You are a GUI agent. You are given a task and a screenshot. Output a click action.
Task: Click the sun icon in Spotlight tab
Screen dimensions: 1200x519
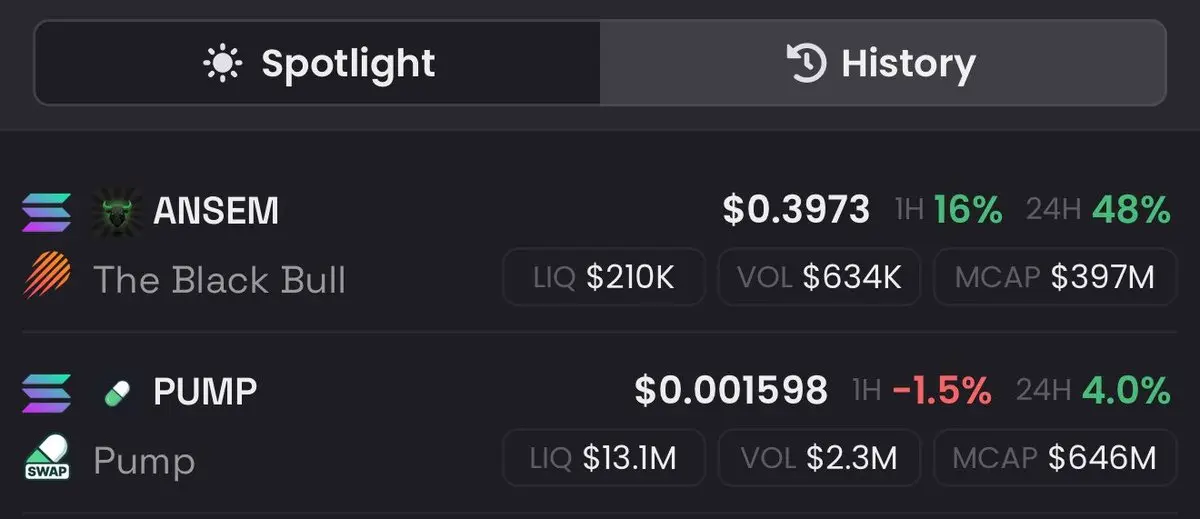click(x=222, y=65)
